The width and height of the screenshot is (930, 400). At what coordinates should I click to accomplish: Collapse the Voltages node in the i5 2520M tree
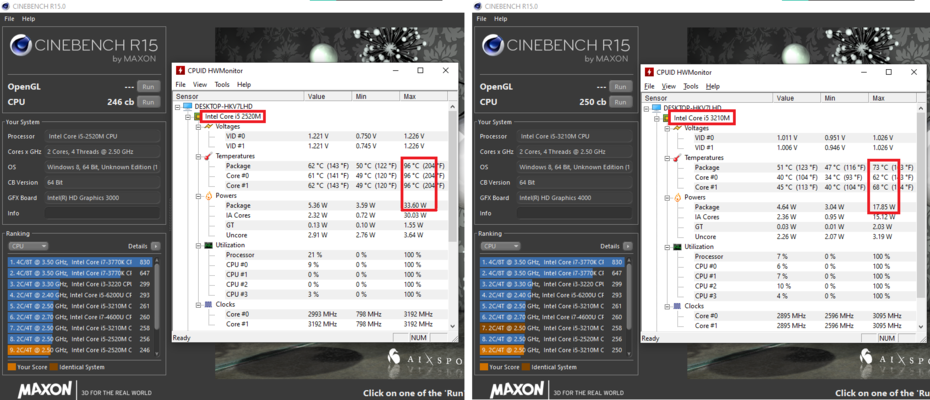tap(199, 126)
